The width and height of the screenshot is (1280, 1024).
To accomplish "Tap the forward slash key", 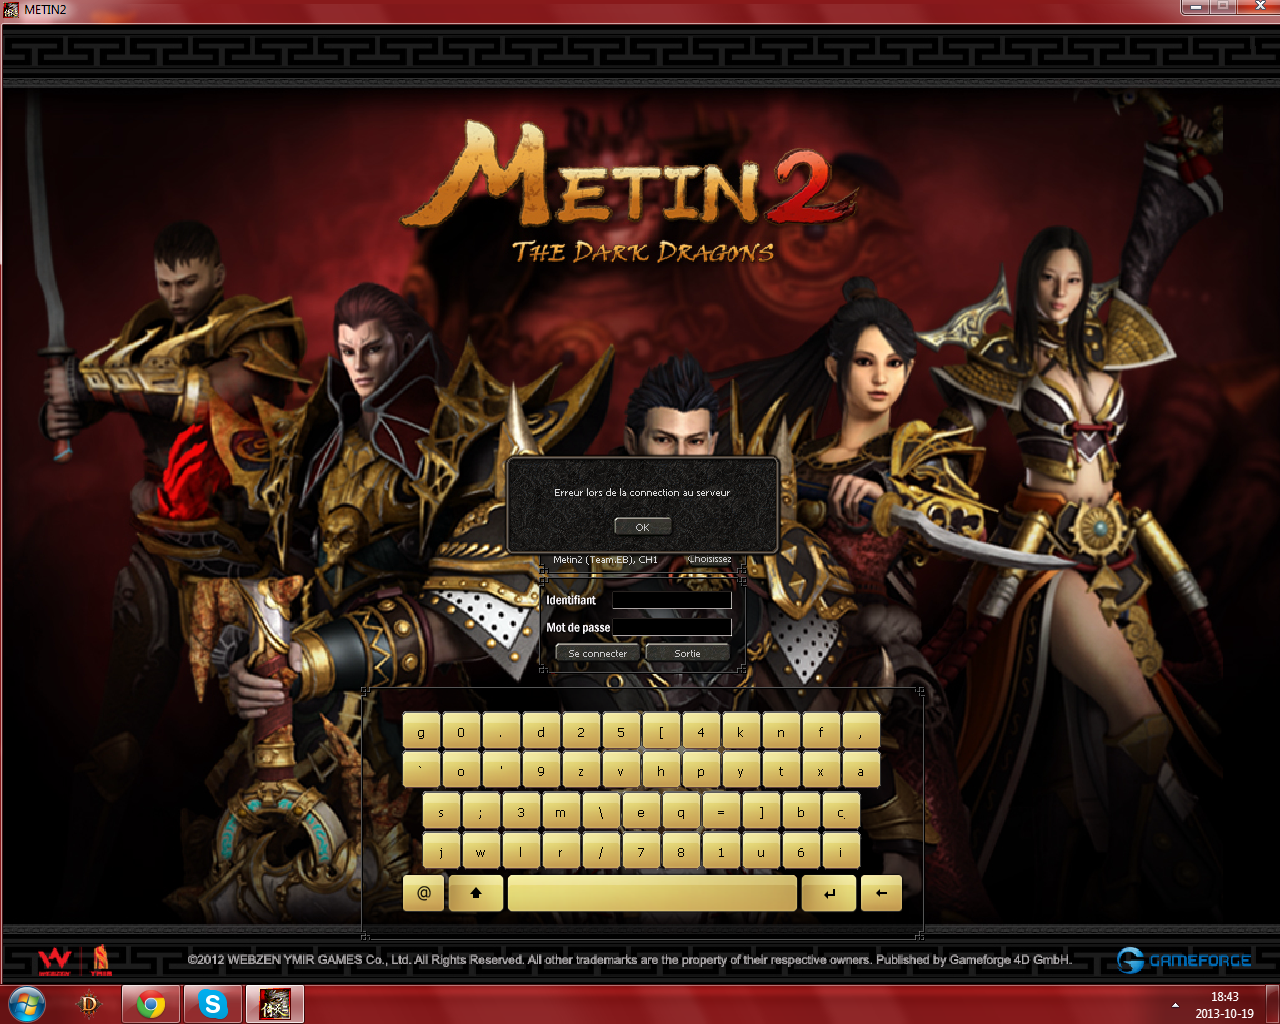I will coord(601,851).
